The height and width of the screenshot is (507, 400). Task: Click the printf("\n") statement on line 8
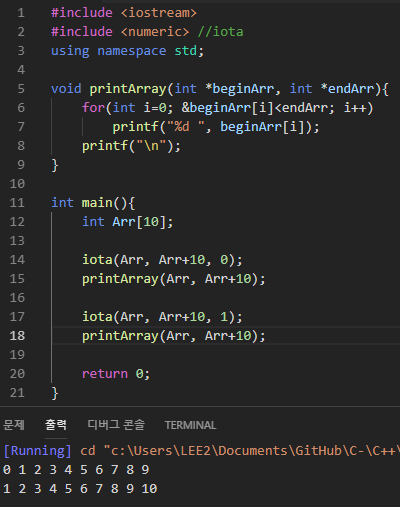tap(131, 146)
